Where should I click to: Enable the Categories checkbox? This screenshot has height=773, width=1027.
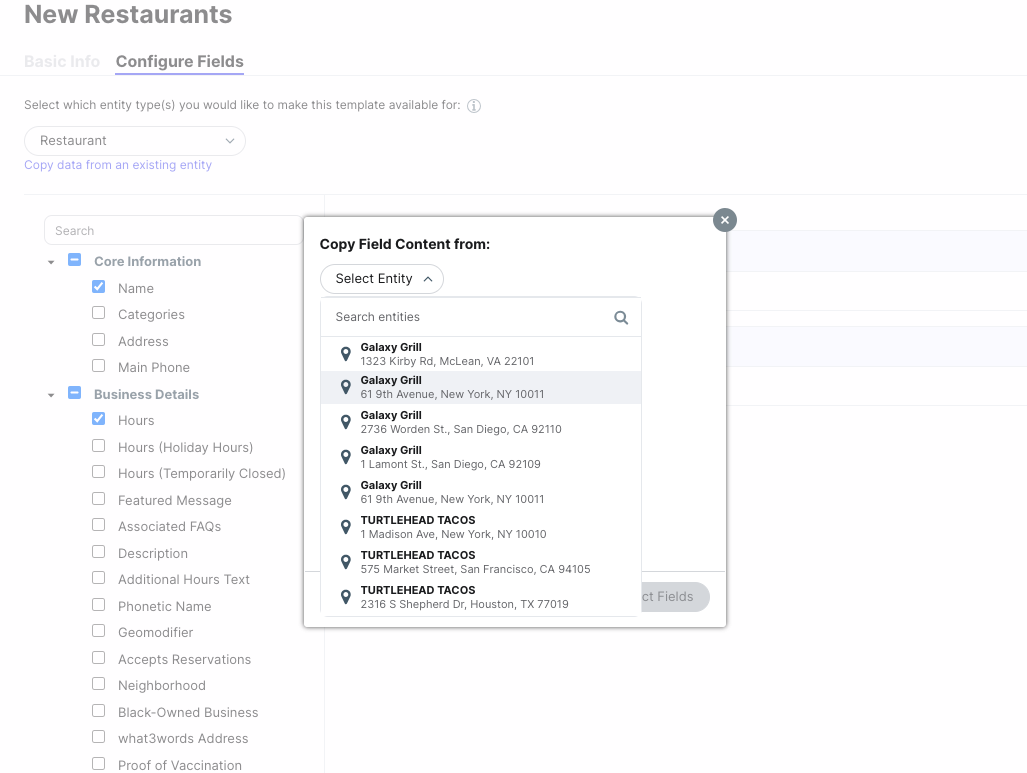pos(99,313)
